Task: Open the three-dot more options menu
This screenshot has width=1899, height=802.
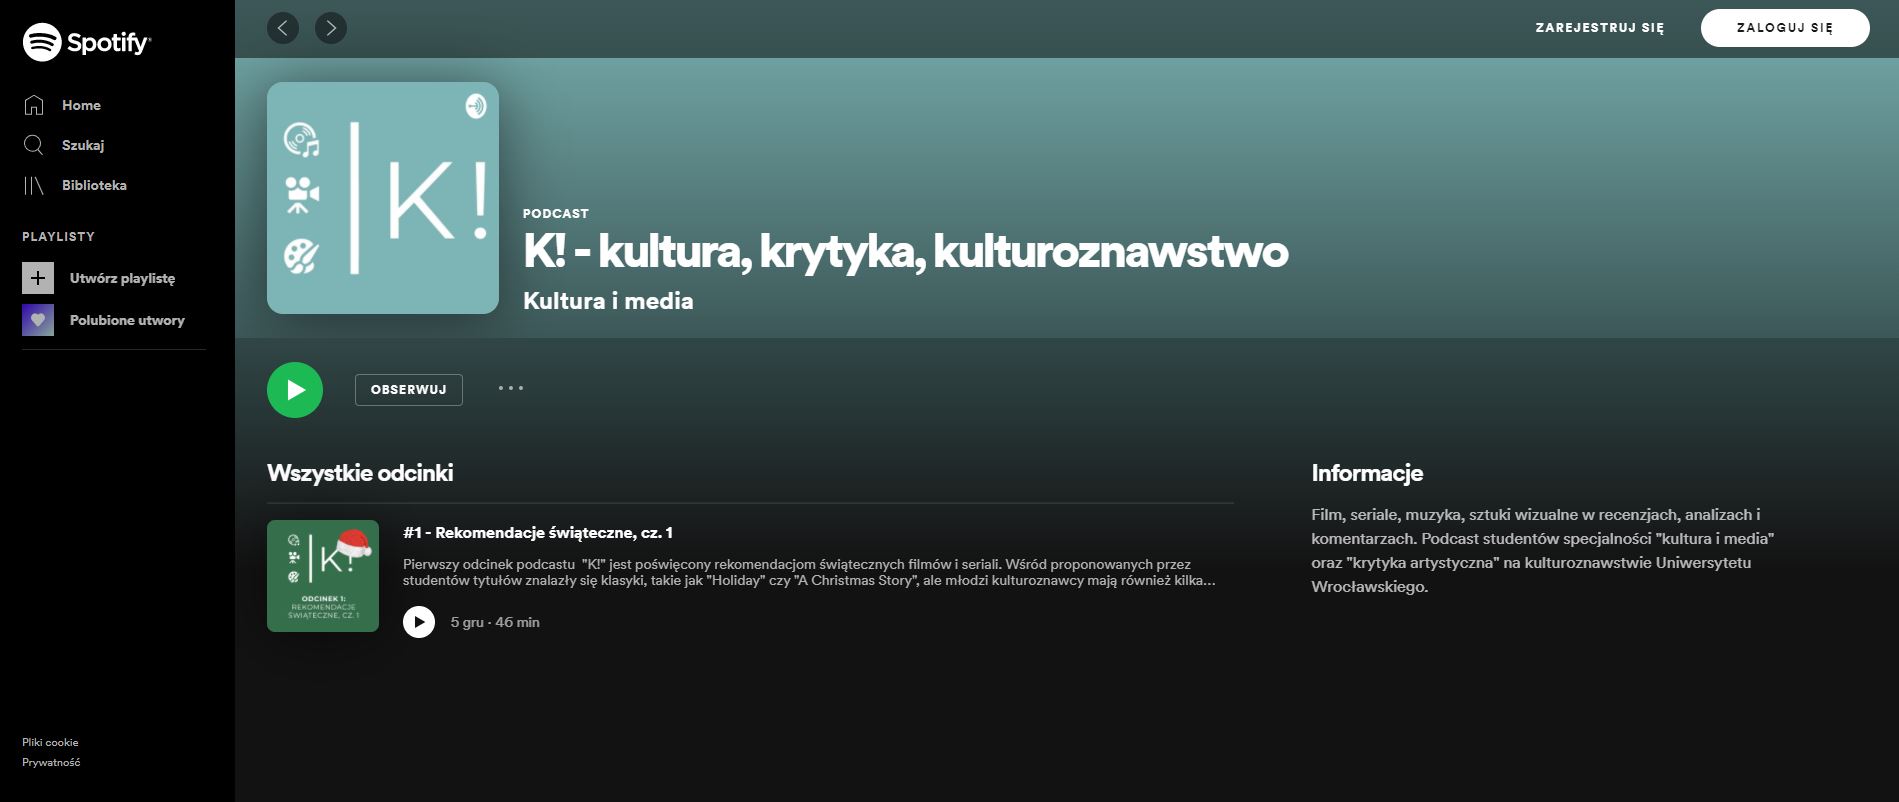Action: 511,388
